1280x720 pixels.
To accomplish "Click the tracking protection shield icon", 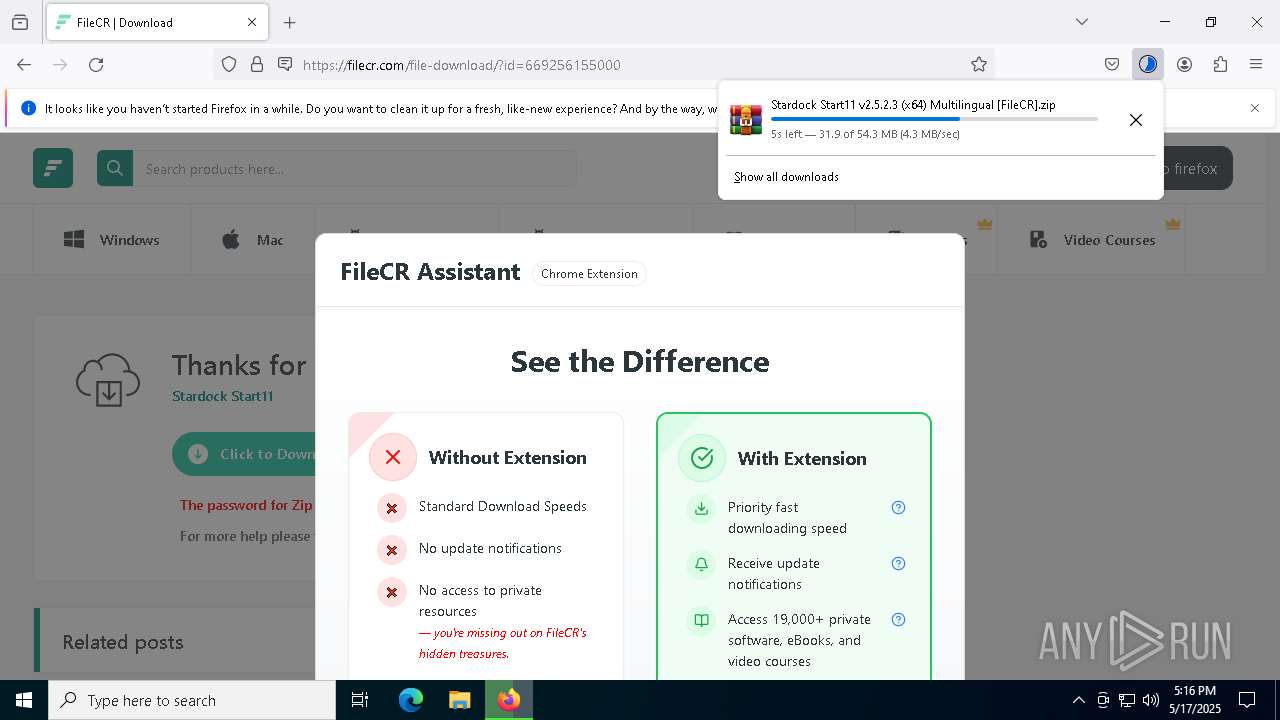I will click(229, 65).
